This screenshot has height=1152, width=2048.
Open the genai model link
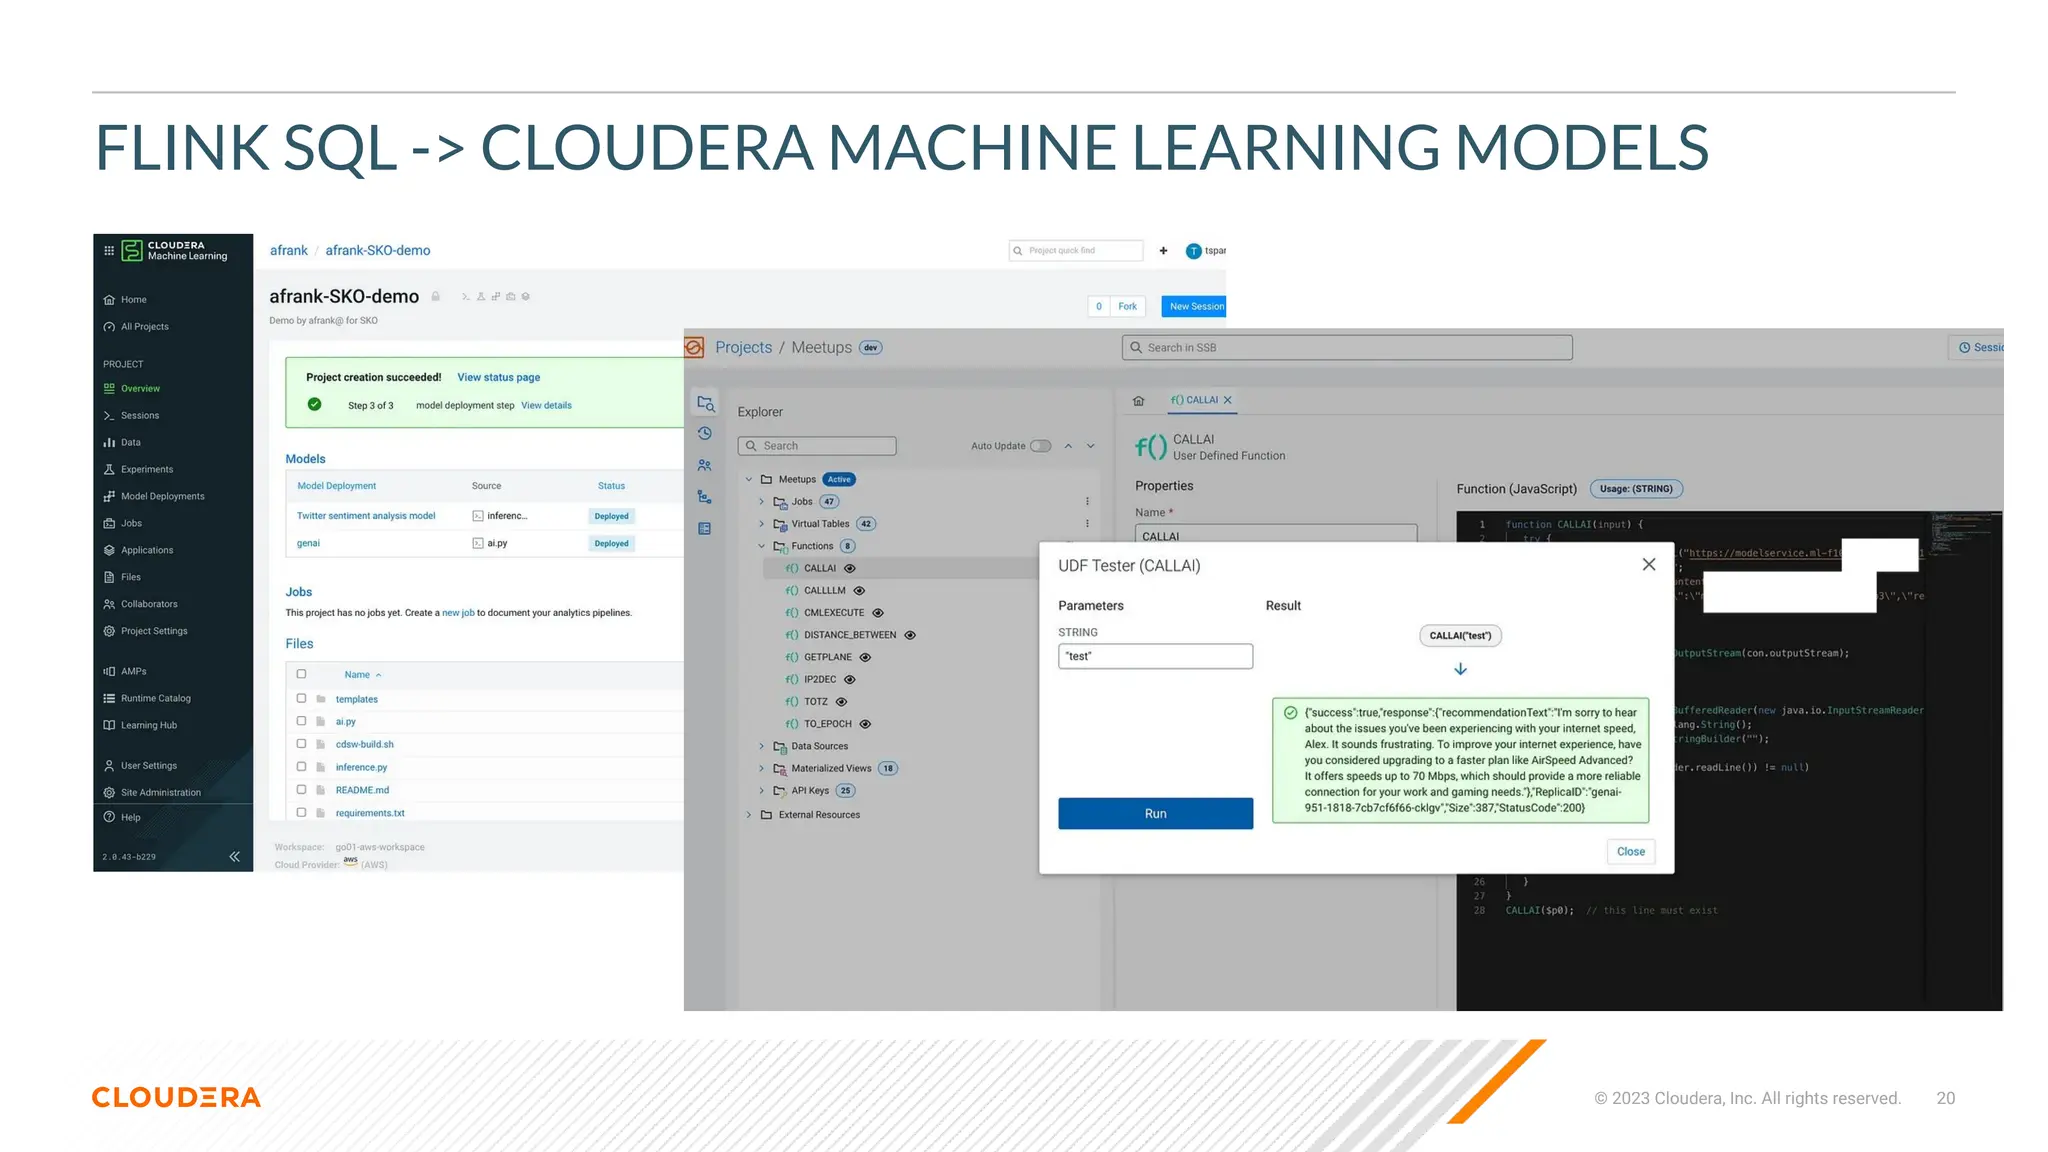point(308,544)
